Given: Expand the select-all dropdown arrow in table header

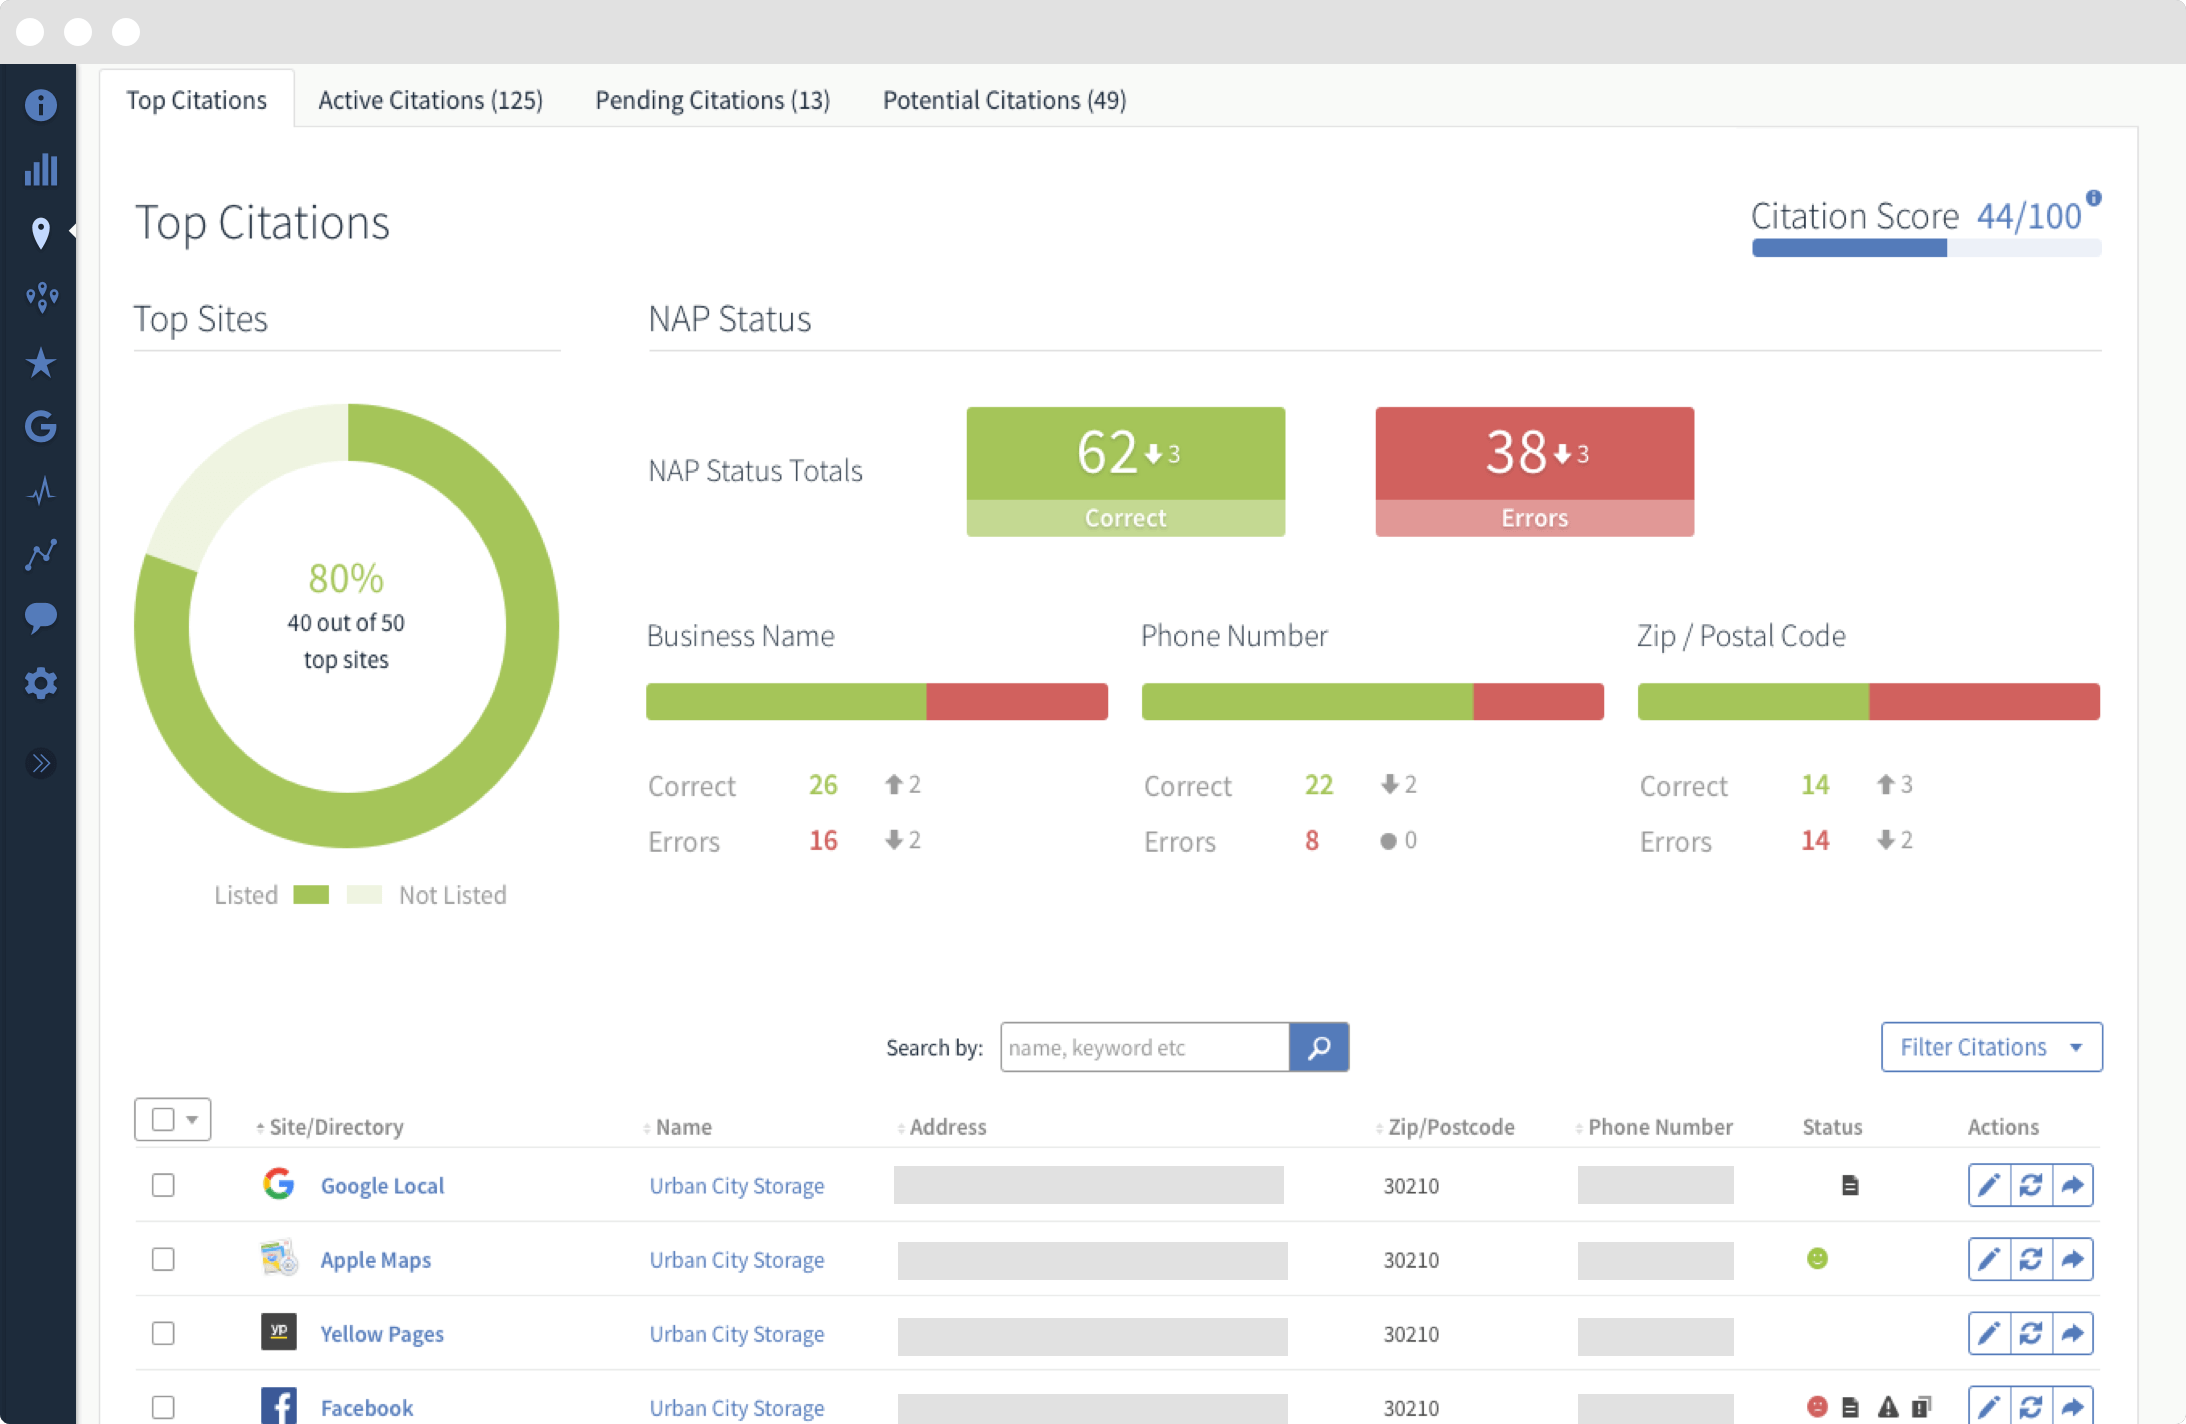Looking at the screenshot, I should pos(190,1119).
